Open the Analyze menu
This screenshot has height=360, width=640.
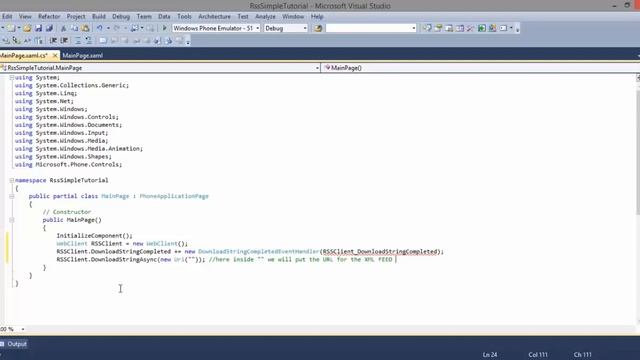(265, 16)
